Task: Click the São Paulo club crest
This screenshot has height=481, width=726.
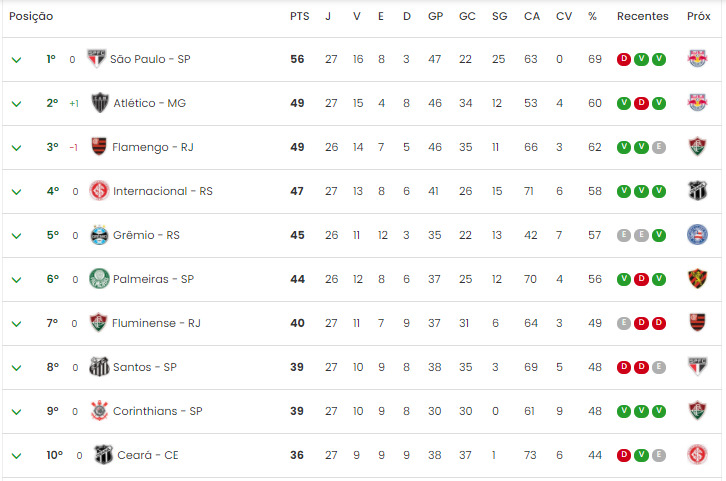Action: tap(96, 59)
